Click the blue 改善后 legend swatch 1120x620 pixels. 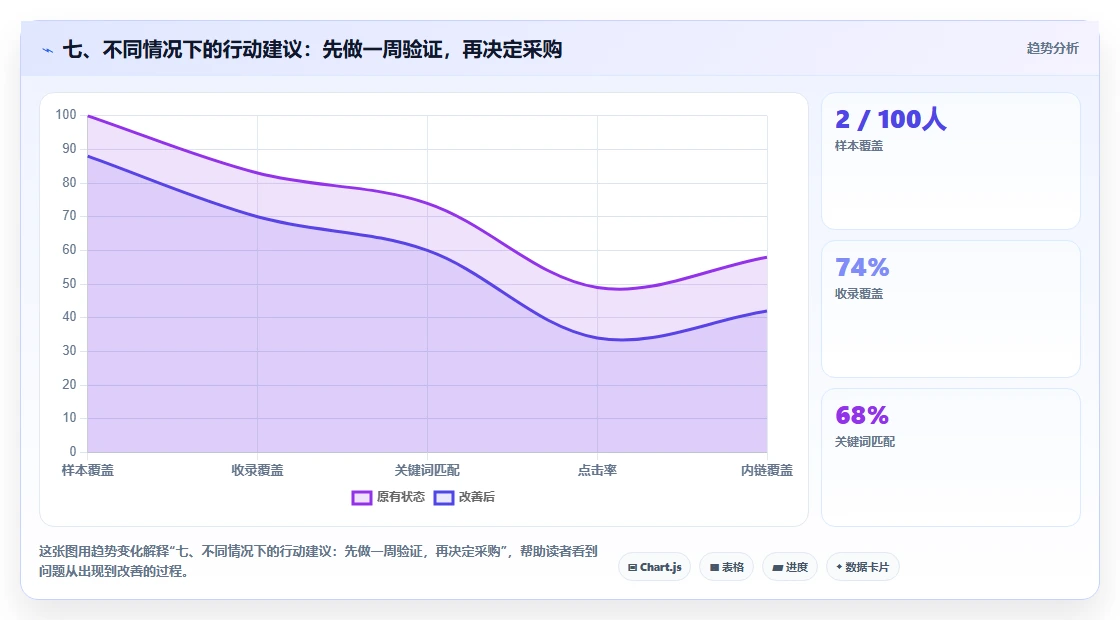(444, 497)
